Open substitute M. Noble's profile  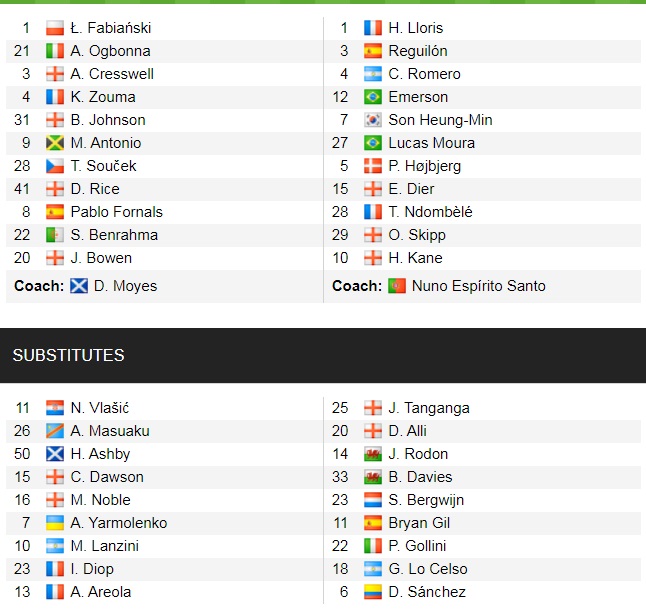[x=101, y=500]
